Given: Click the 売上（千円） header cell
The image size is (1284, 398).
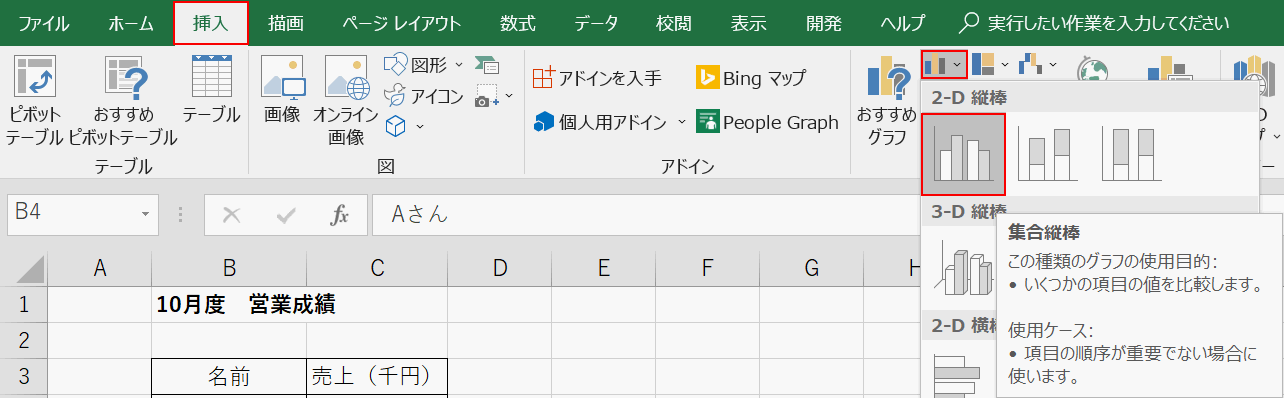Looking at the screenshot, I should click(x=377, y=377).
